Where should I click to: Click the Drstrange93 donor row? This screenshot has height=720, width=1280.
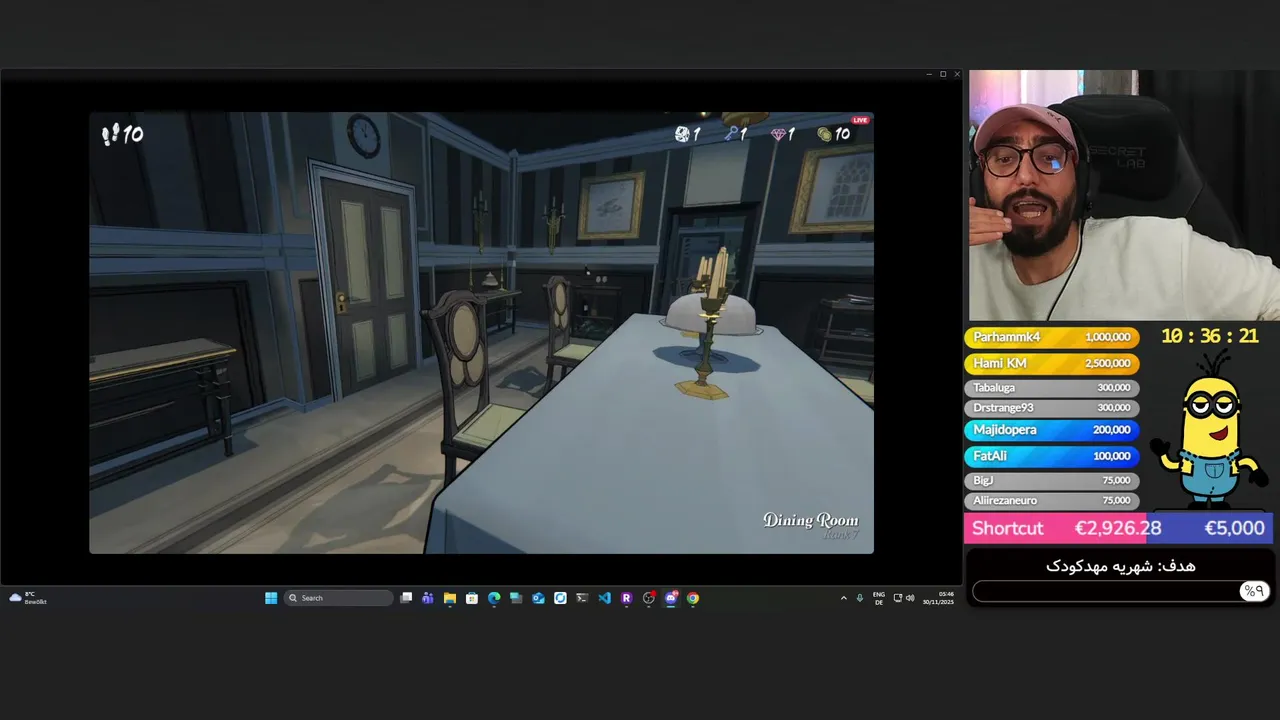[1050, 408]
